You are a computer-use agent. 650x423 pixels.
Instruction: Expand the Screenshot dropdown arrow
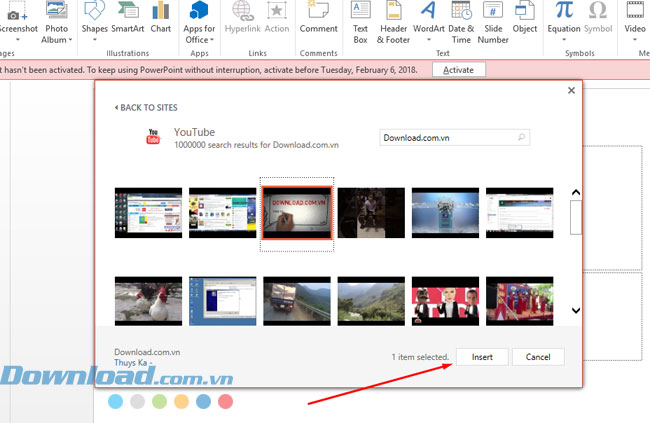(18, 40)
